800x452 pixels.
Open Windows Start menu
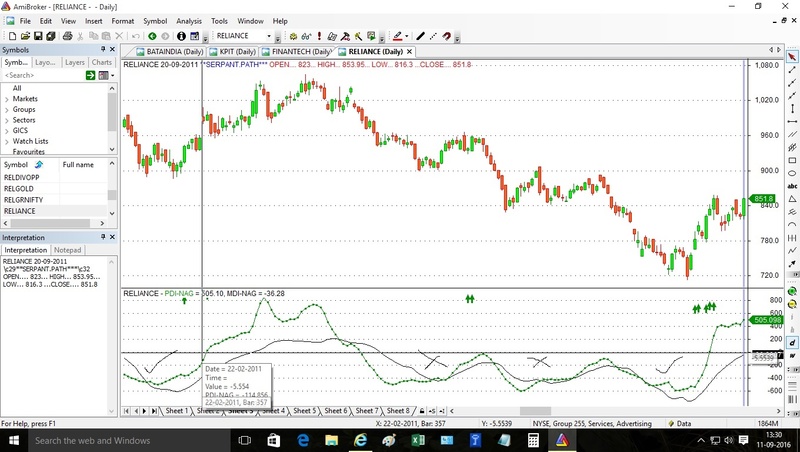coord(13,440)
